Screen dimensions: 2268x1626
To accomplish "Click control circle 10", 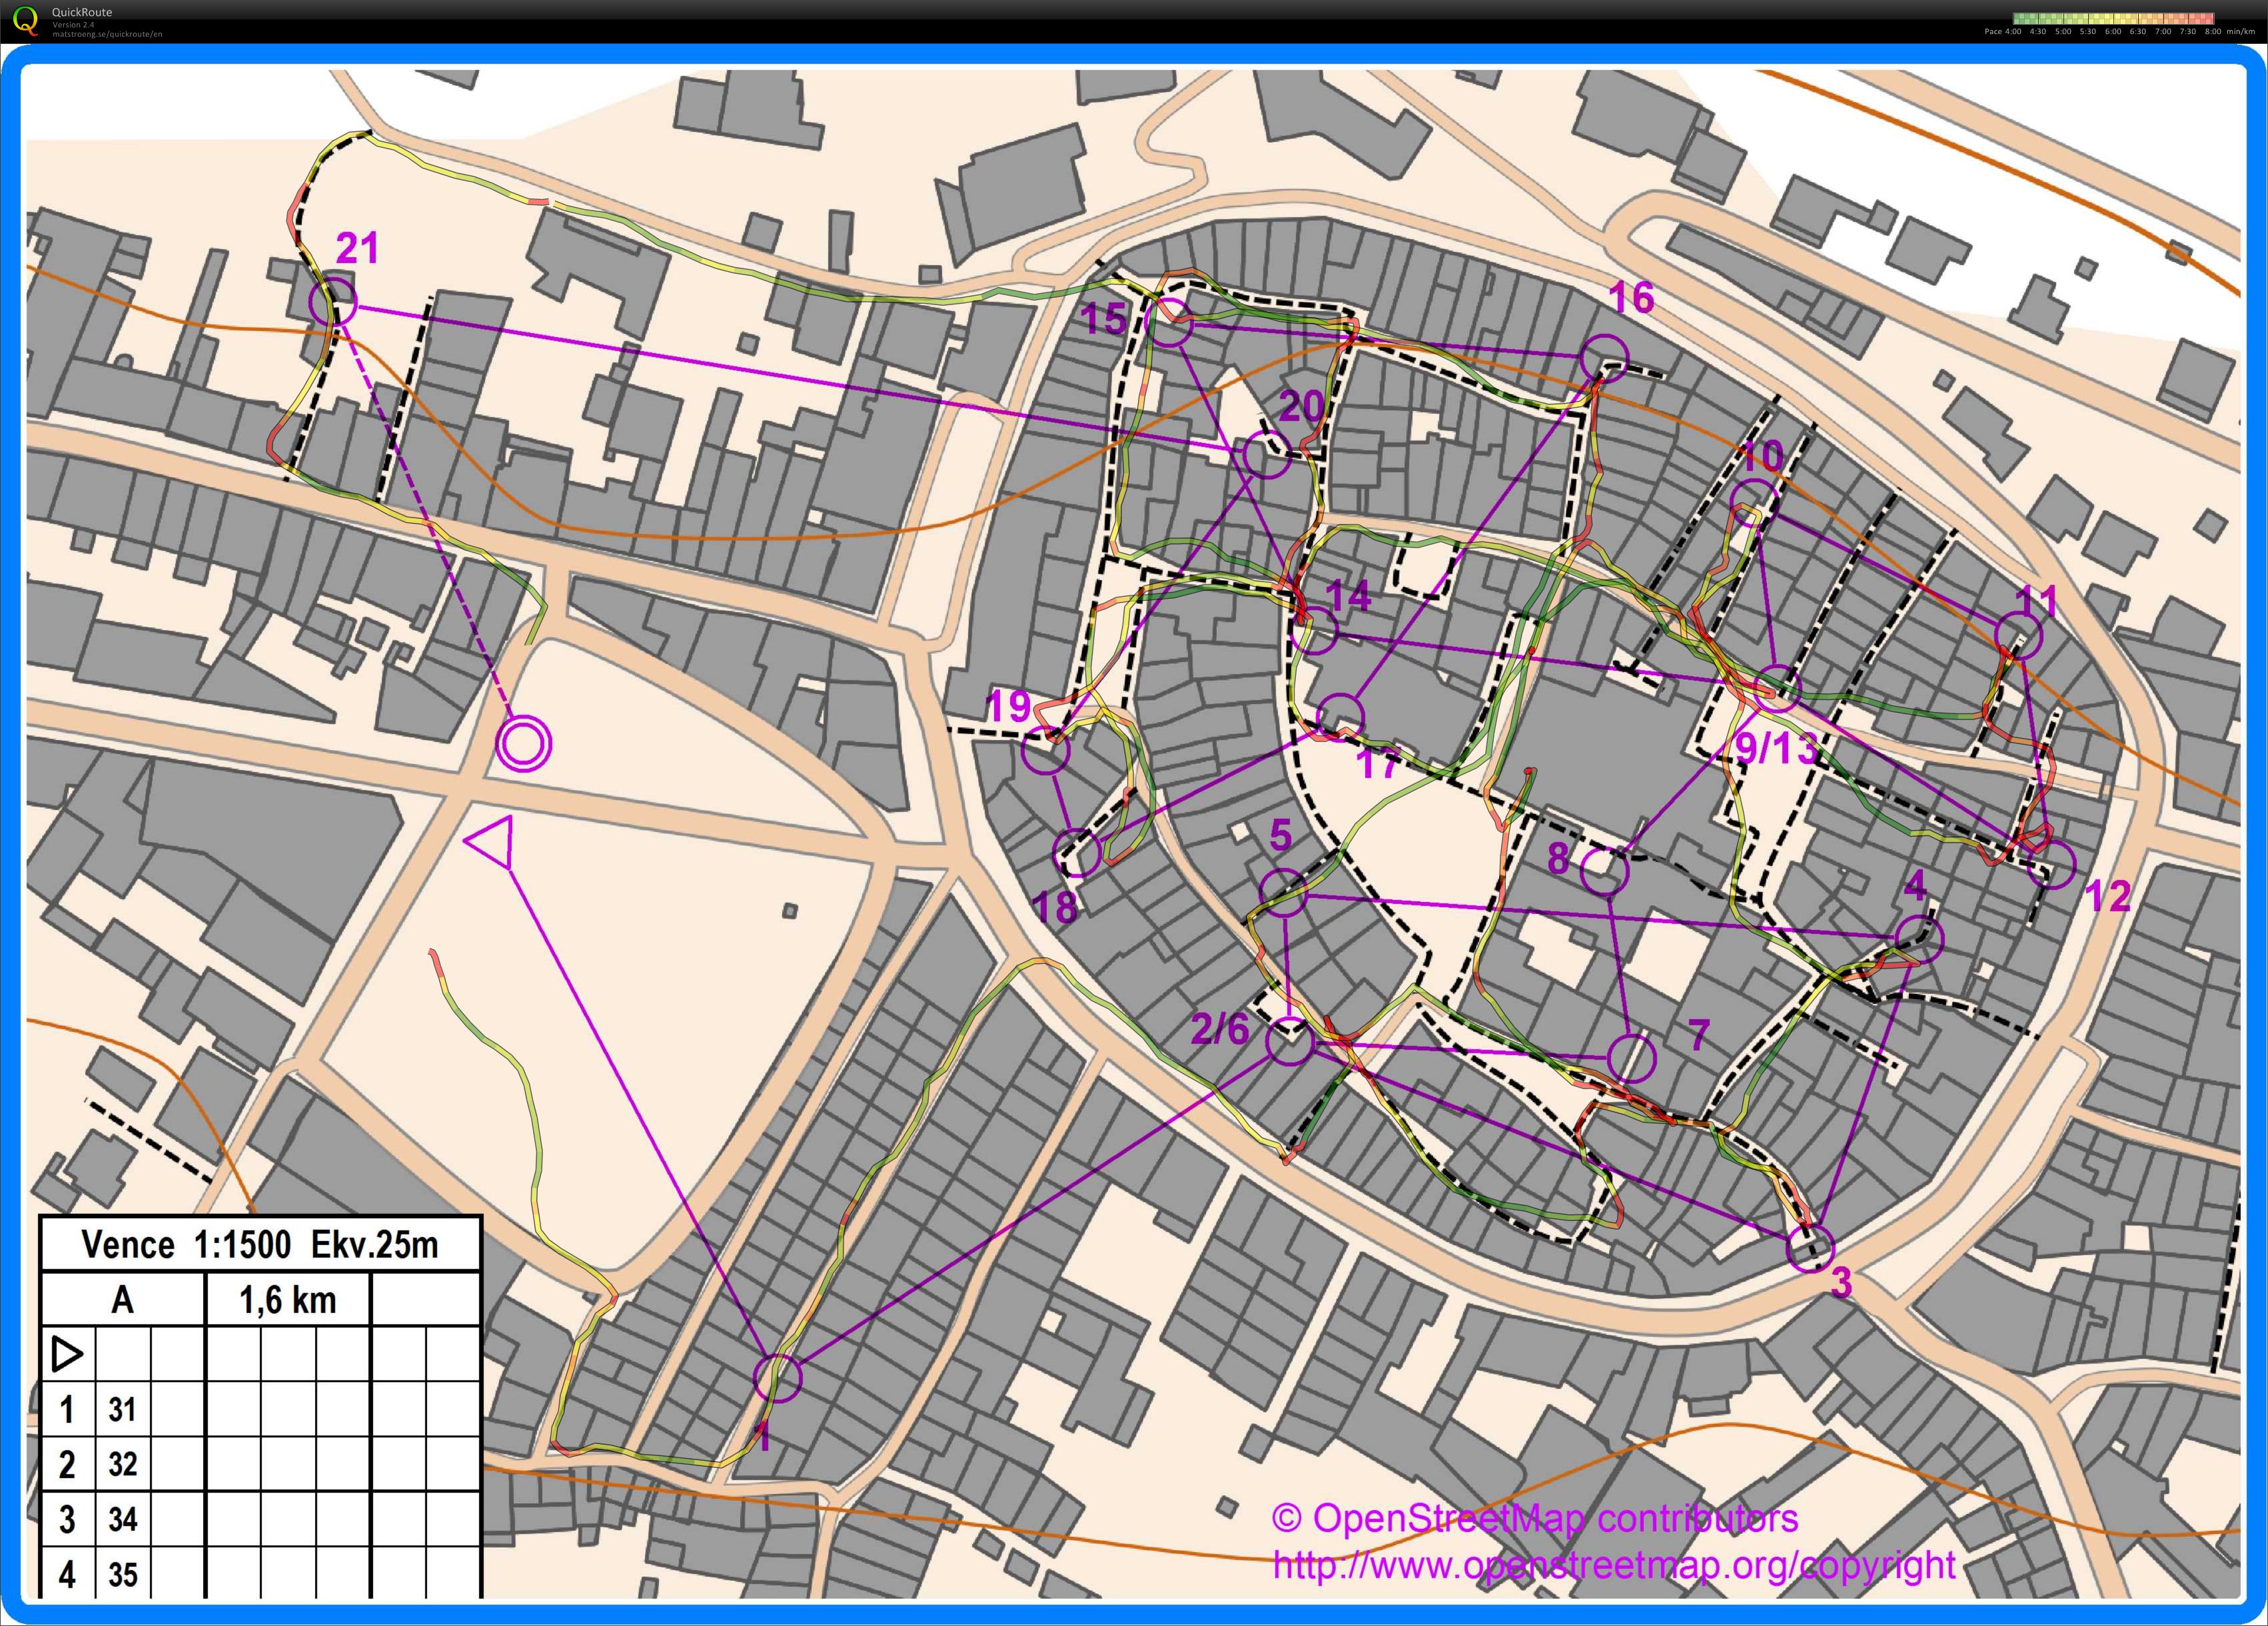I will point(1754,503).
